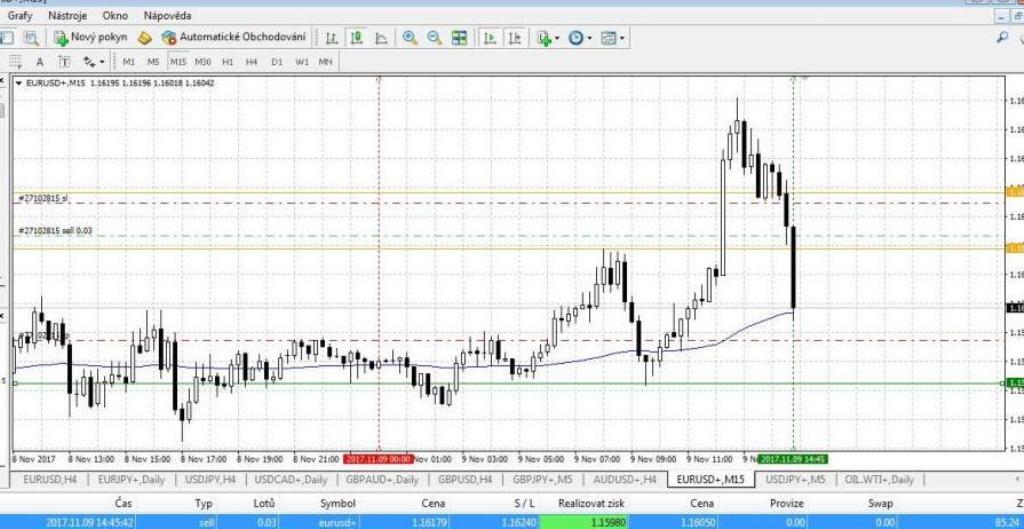Sort by Realizovat zisk column header
The height and width of the screenshot is (529, 1024).
coord(591,504)
